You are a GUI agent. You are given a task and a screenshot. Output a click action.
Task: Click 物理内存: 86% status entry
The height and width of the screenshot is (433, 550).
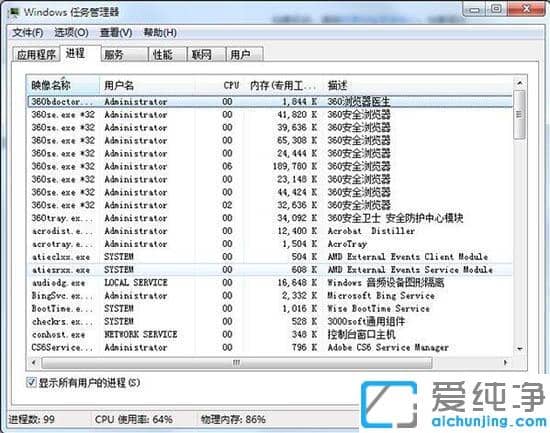point(233,419)
